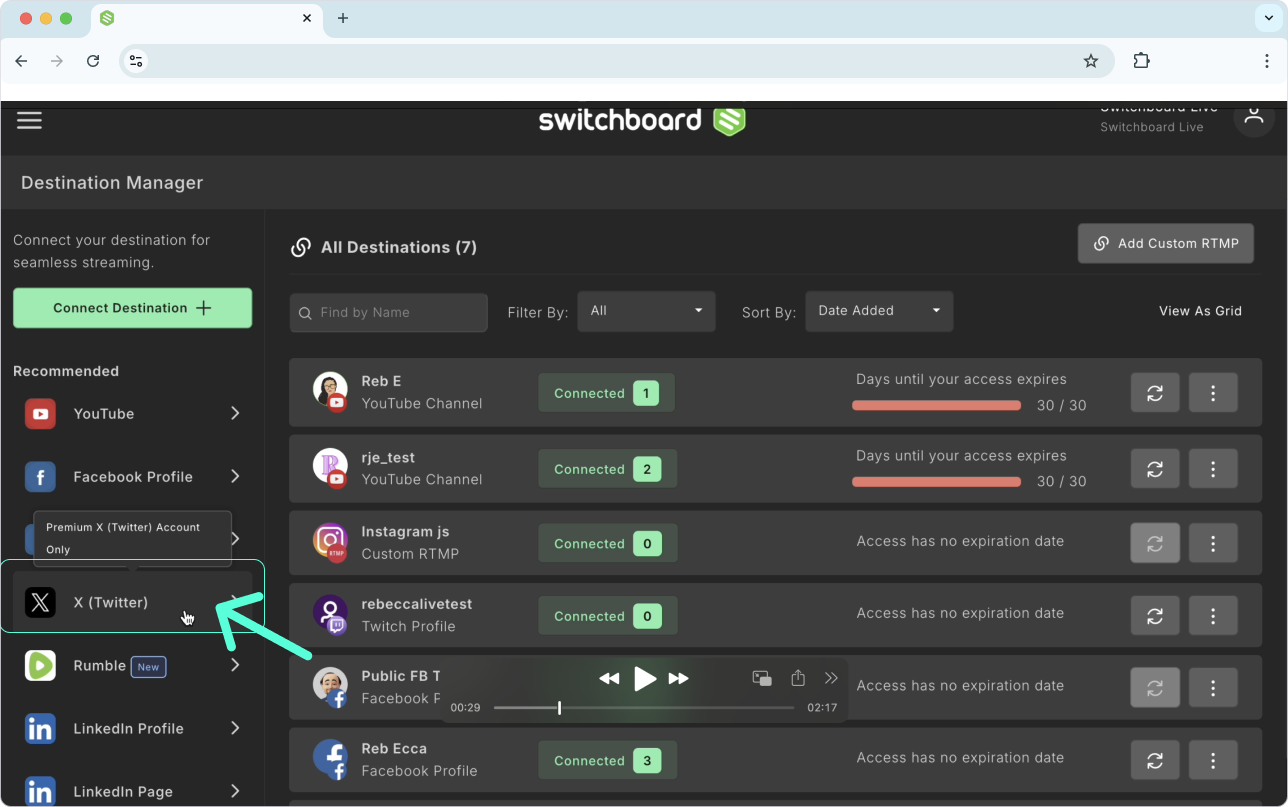1288x807 pixels.
Task: Refresh the Reb Ecca Facebook destination
Action: pos(1155,761)
